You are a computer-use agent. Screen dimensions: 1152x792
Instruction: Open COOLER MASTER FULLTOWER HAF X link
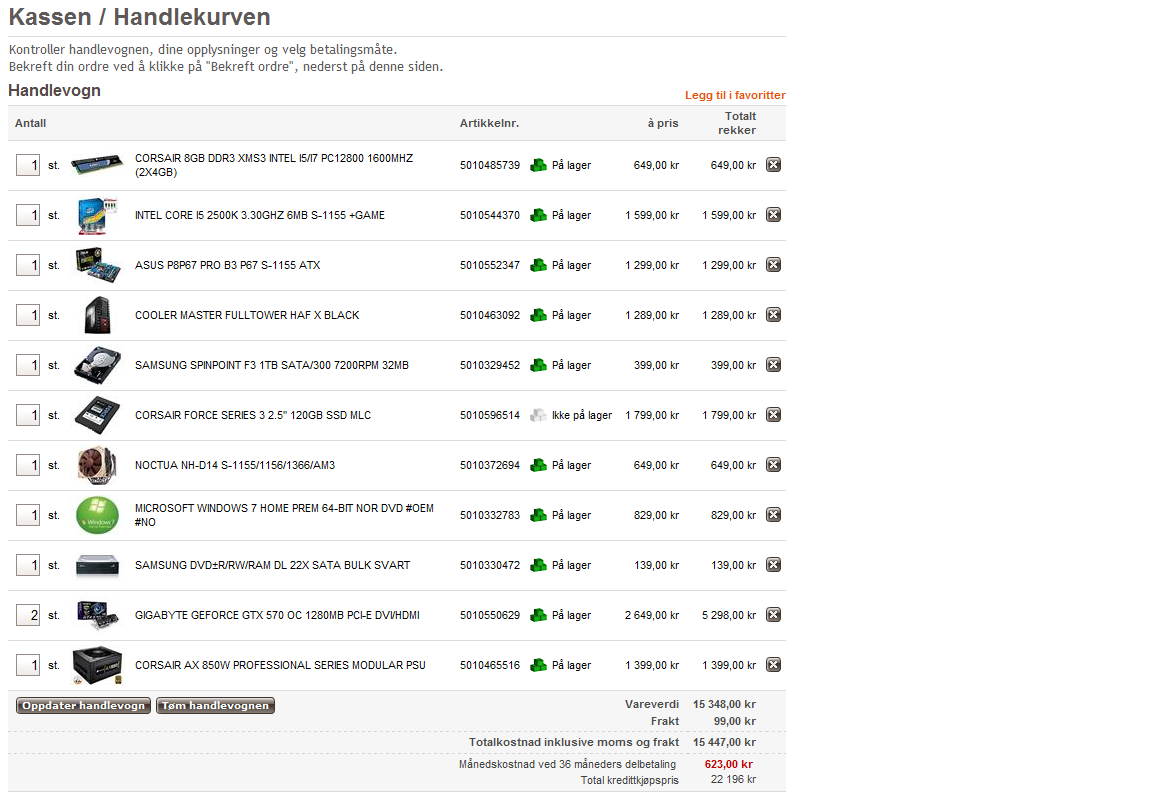point(247,315)
